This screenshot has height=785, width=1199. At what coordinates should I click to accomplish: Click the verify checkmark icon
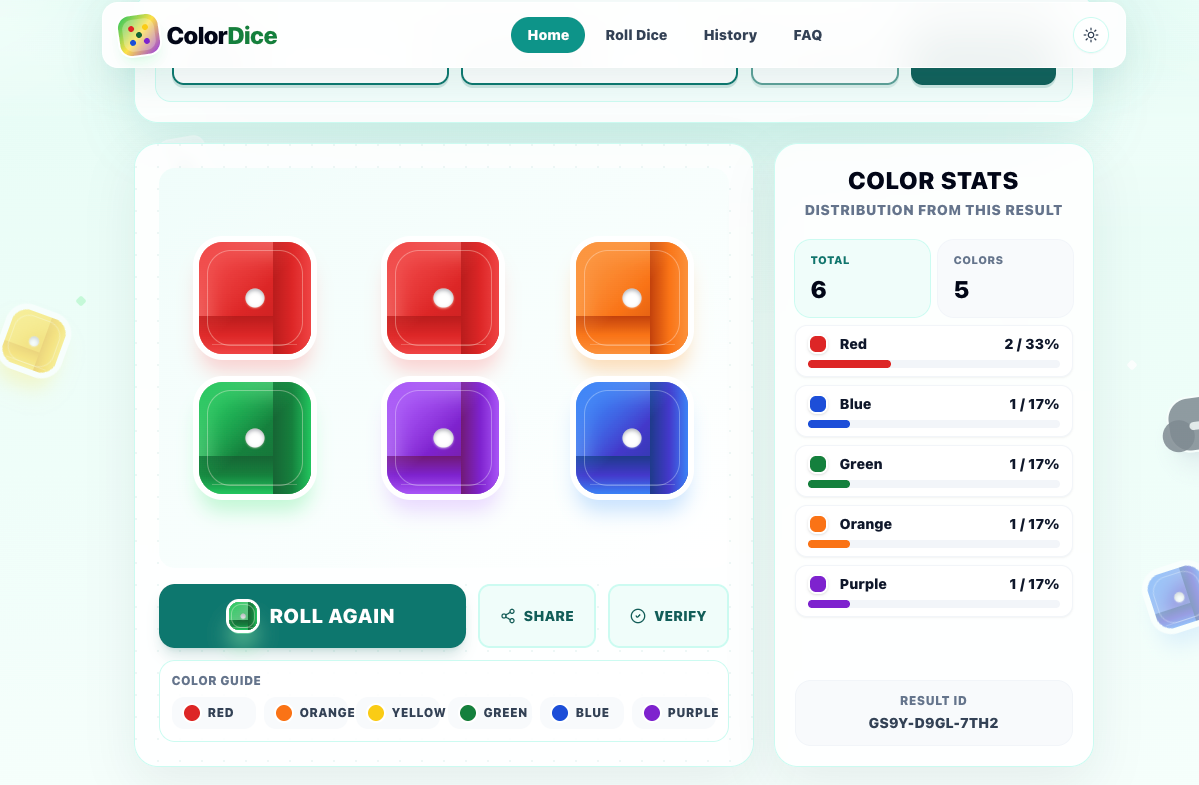coord(638,616)
